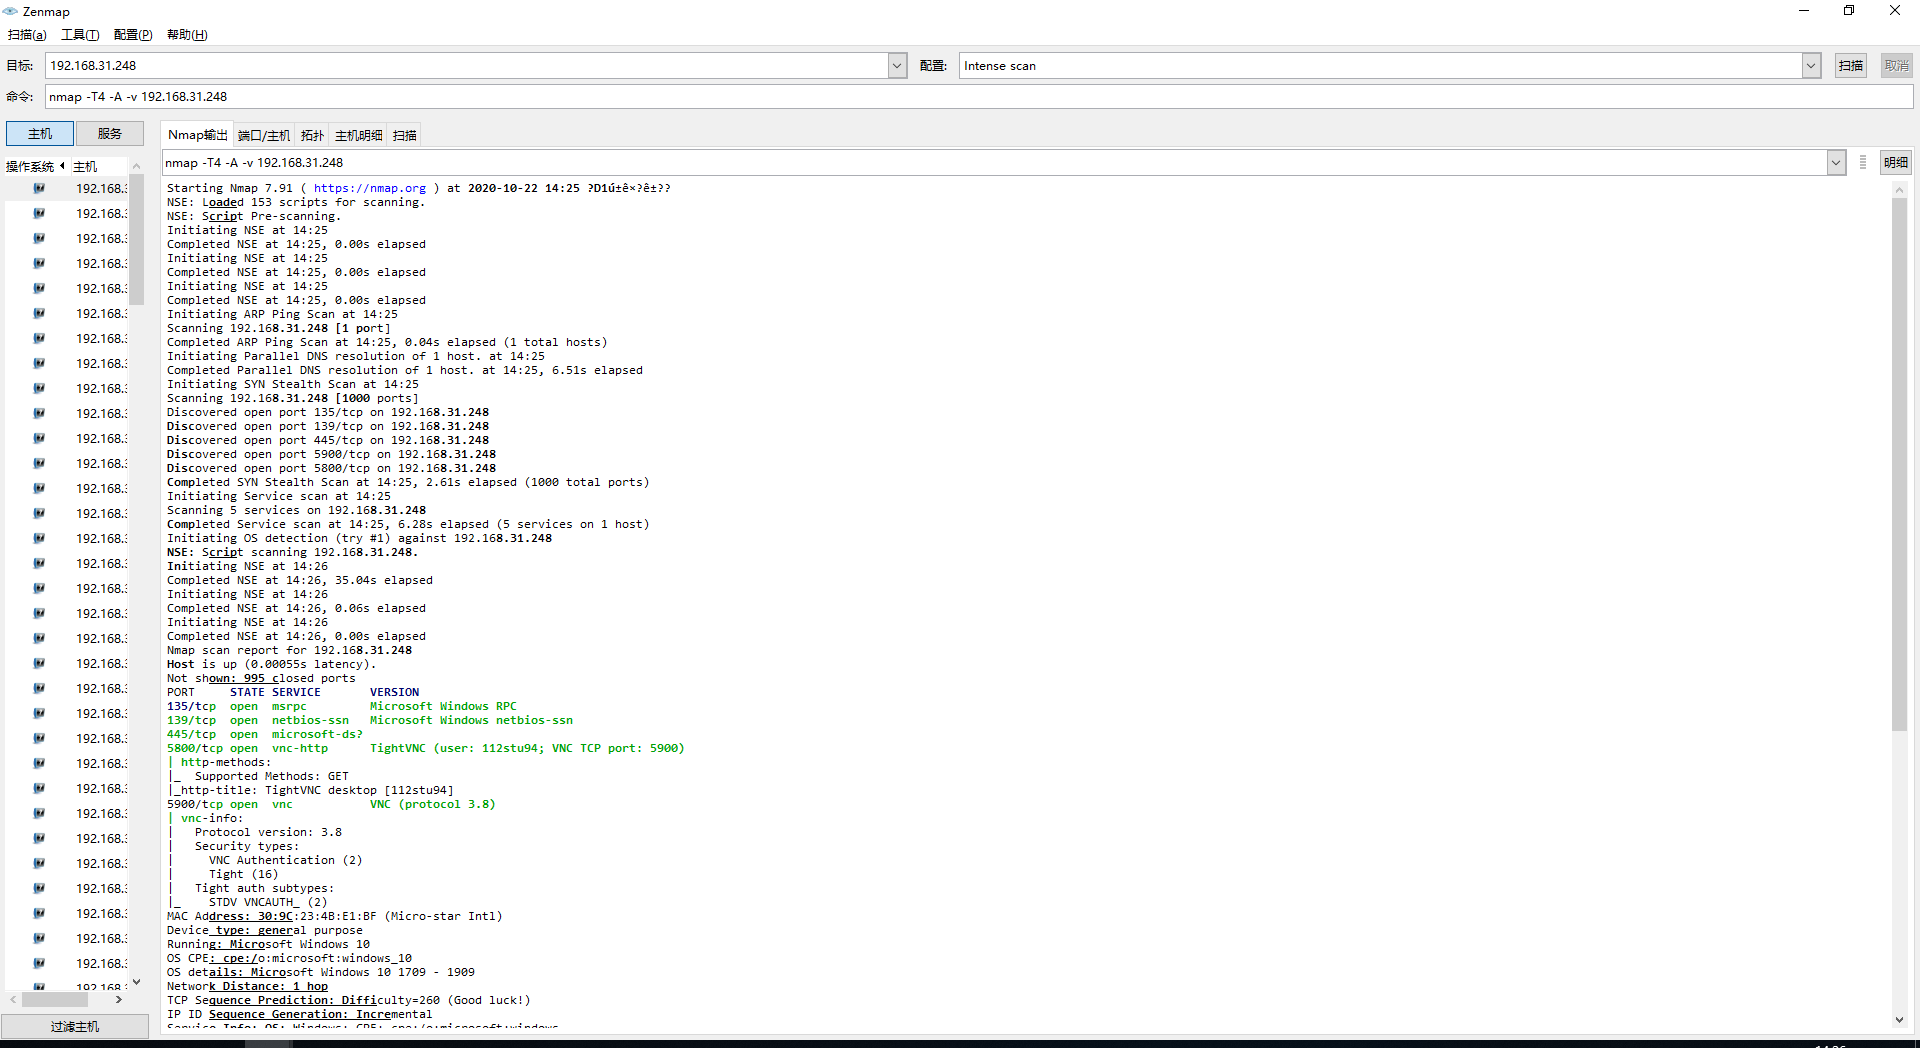Click 'OS details: Microsoft Windows 10 1709 - 1909'
The image size is (1920, 1048).
coord(321,972)
